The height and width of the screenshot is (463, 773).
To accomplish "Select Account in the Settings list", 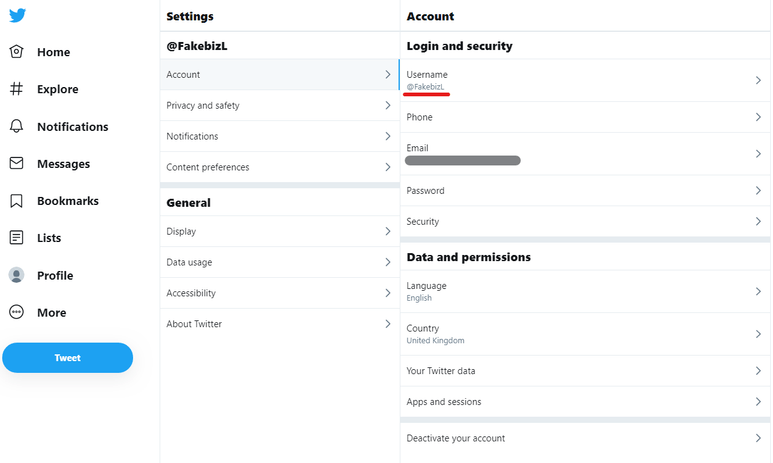I will [x=280, y=74].
